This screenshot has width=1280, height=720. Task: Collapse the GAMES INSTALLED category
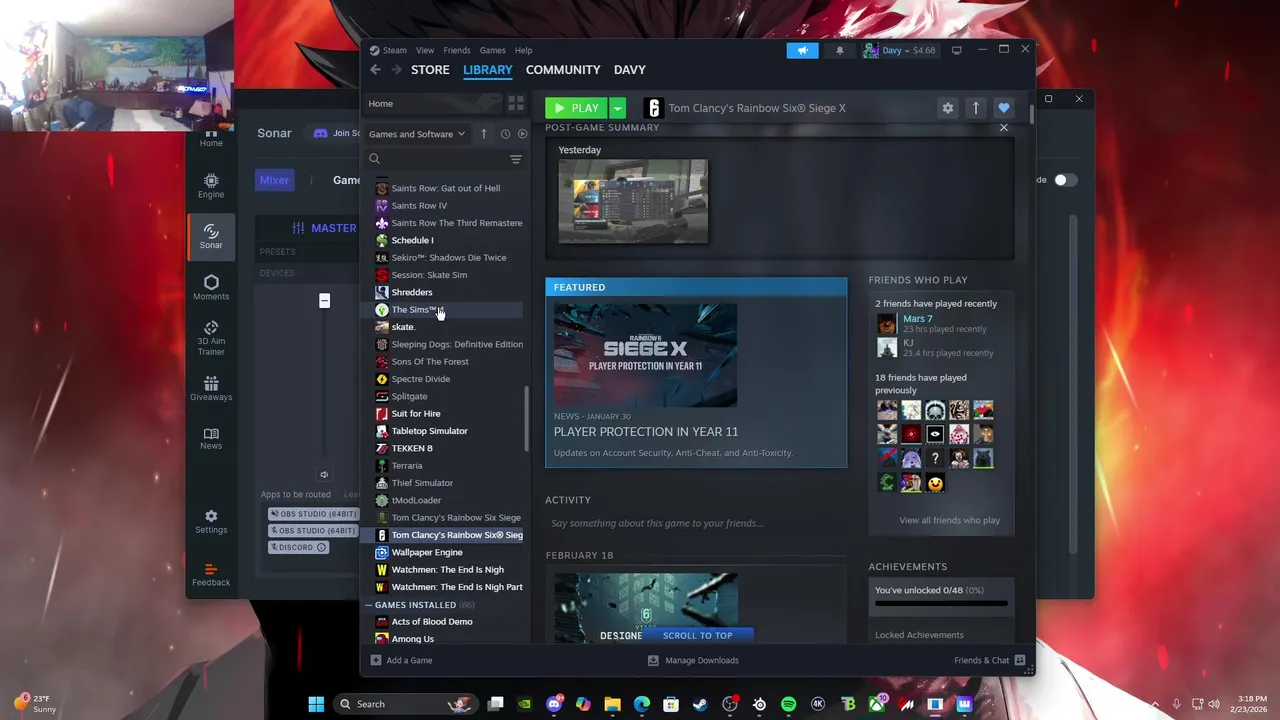pyautogui.click(x=368, y=605)
